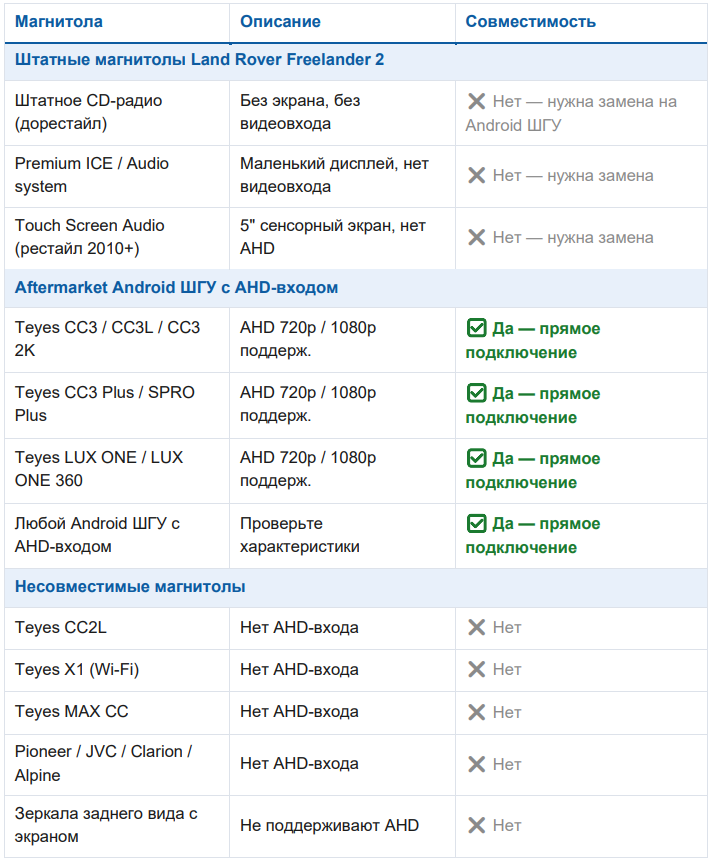Screen dimensions: 712x865
Task: Click the cell Teyes CC3 Plus / SPRO Plus
Action: [117, 404]
